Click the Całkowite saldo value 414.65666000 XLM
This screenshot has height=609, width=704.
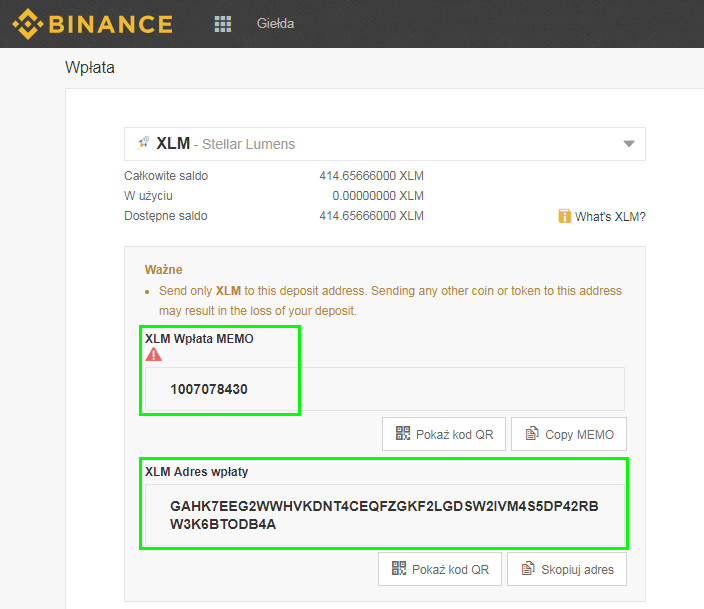pos(371,176)
